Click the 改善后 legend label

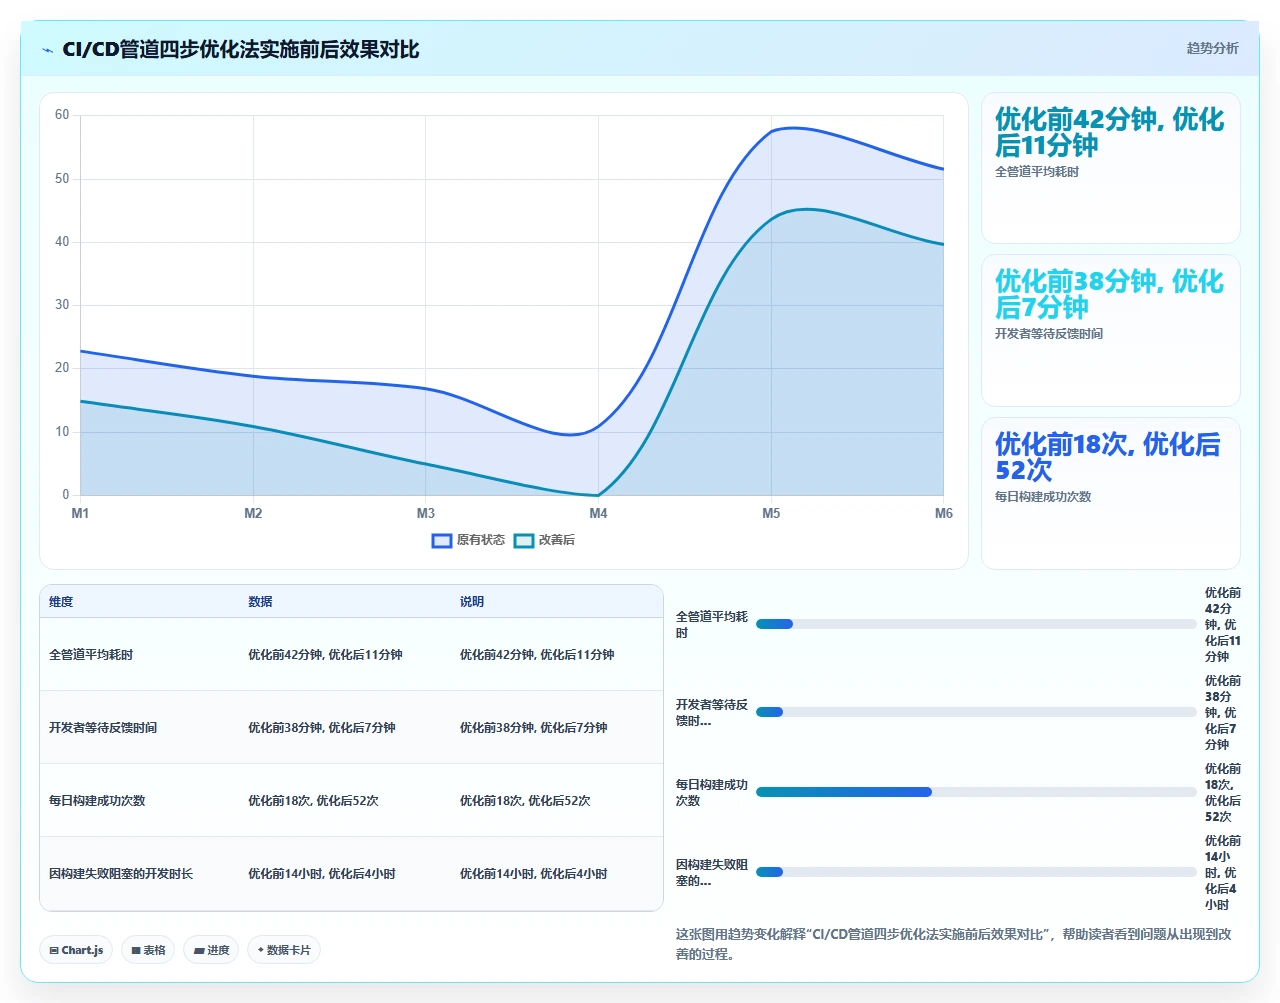click(557, 540)
